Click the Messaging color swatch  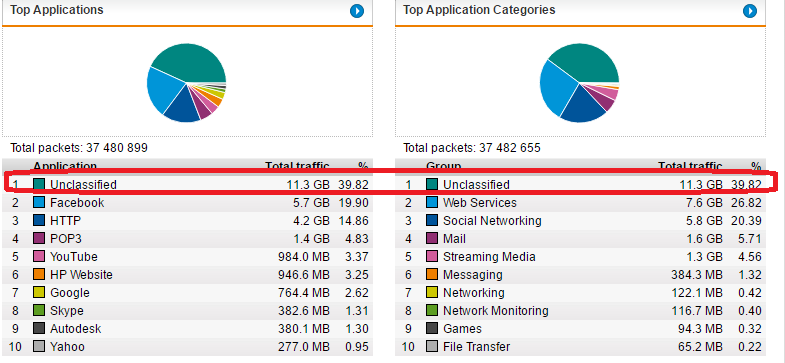(x=432, y=275)
